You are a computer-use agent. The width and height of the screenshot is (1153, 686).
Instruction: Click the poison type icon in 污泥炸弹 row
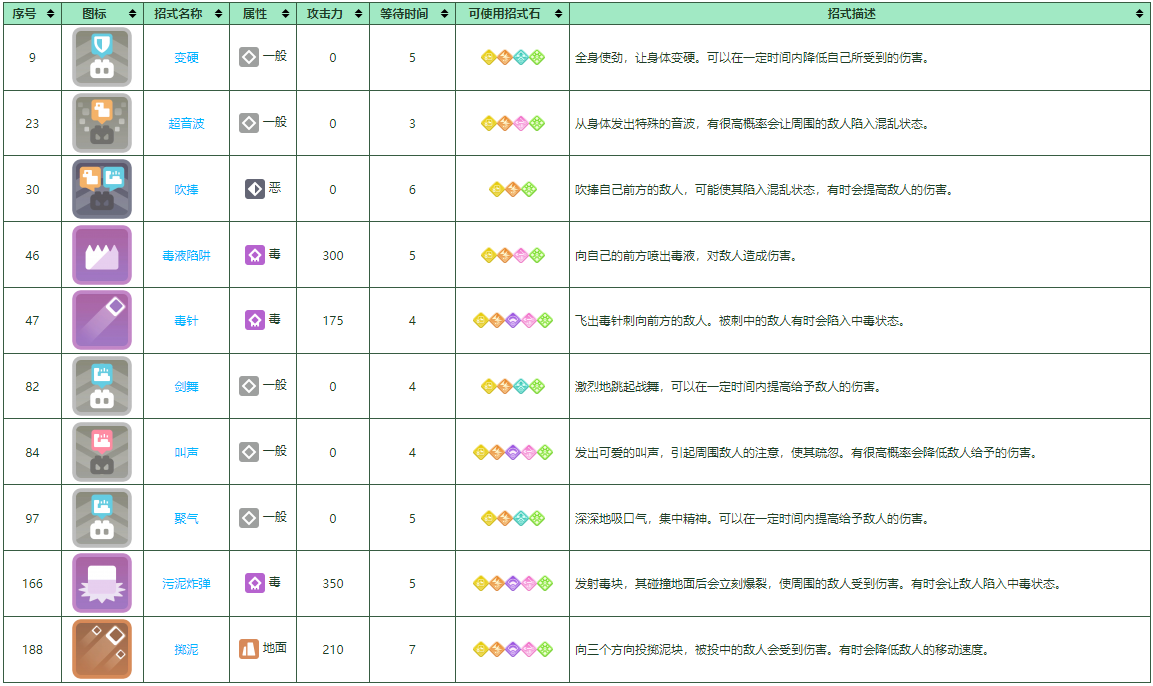(x=255, y=583)
